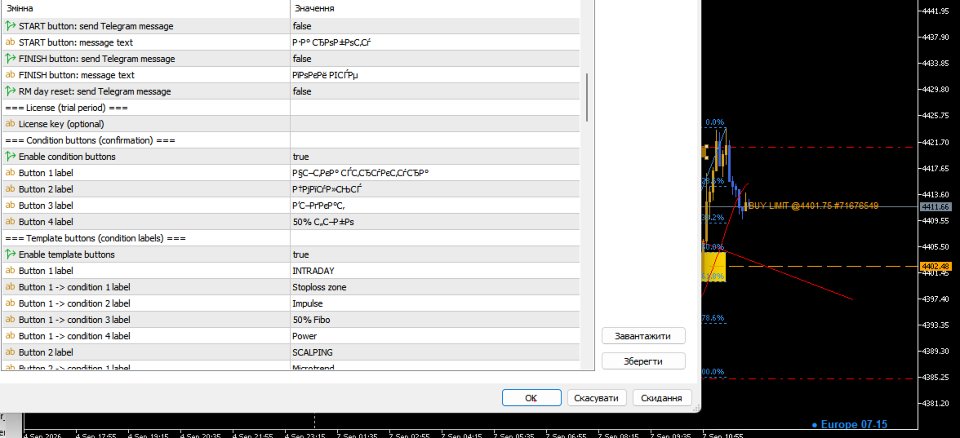Confirm the dialog with OK
The height and width of the screenshot is (438, 960).
(531, 398)
